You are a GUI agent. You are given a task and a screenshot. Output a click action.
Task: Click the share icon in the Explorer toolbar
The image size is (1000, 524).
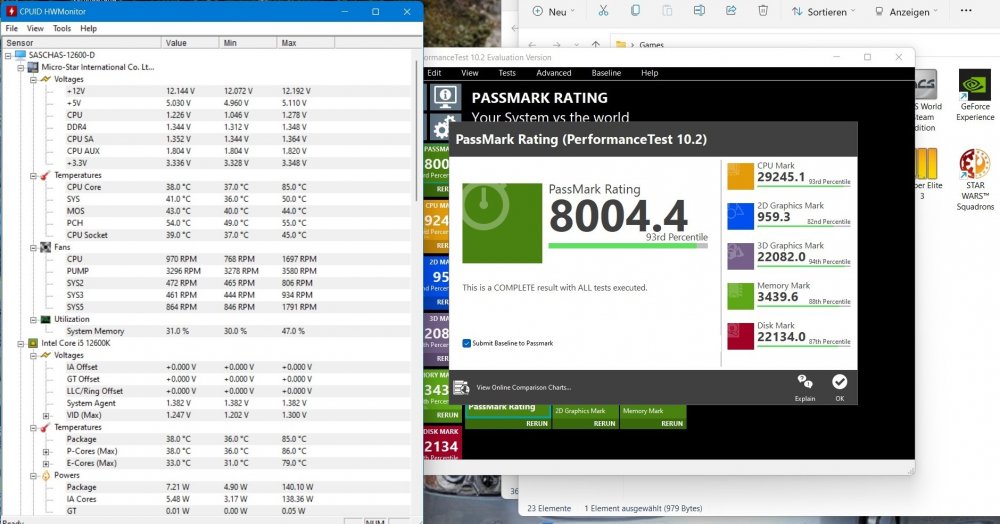coord(731,11)
